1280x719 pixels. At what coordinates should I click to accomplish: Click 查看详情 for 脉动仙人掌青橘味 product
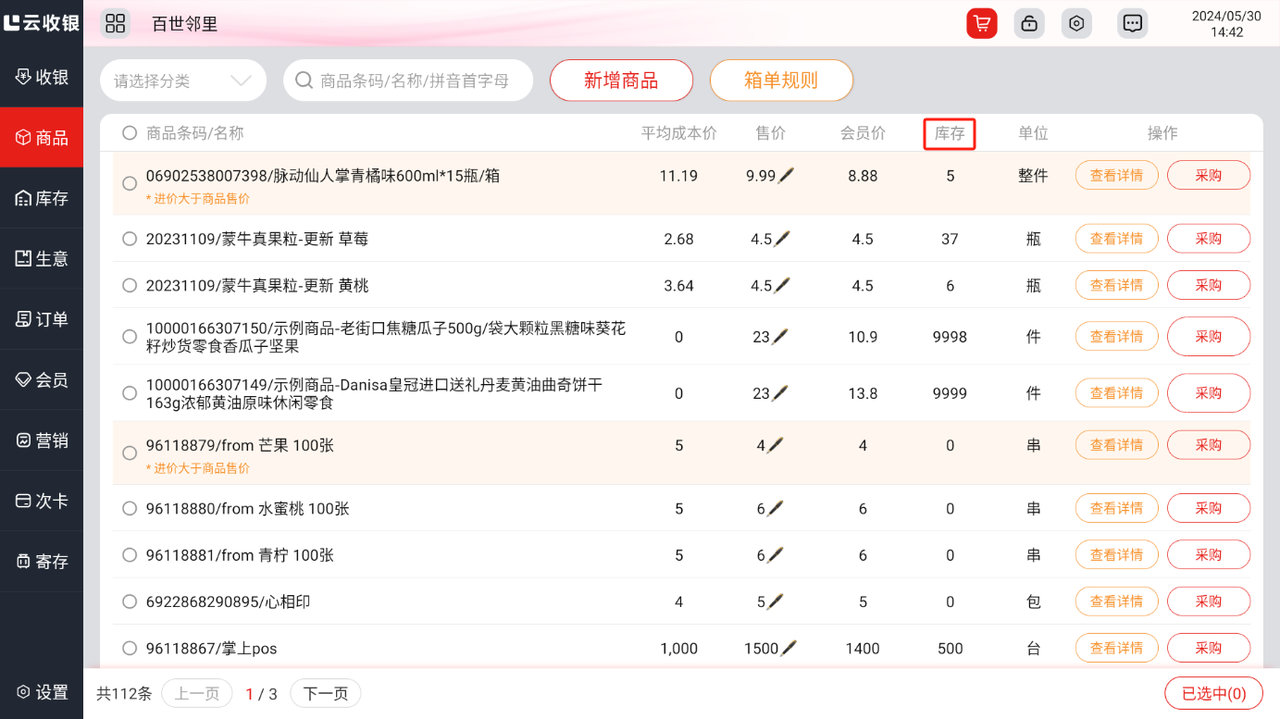[x=1116, y=176]
